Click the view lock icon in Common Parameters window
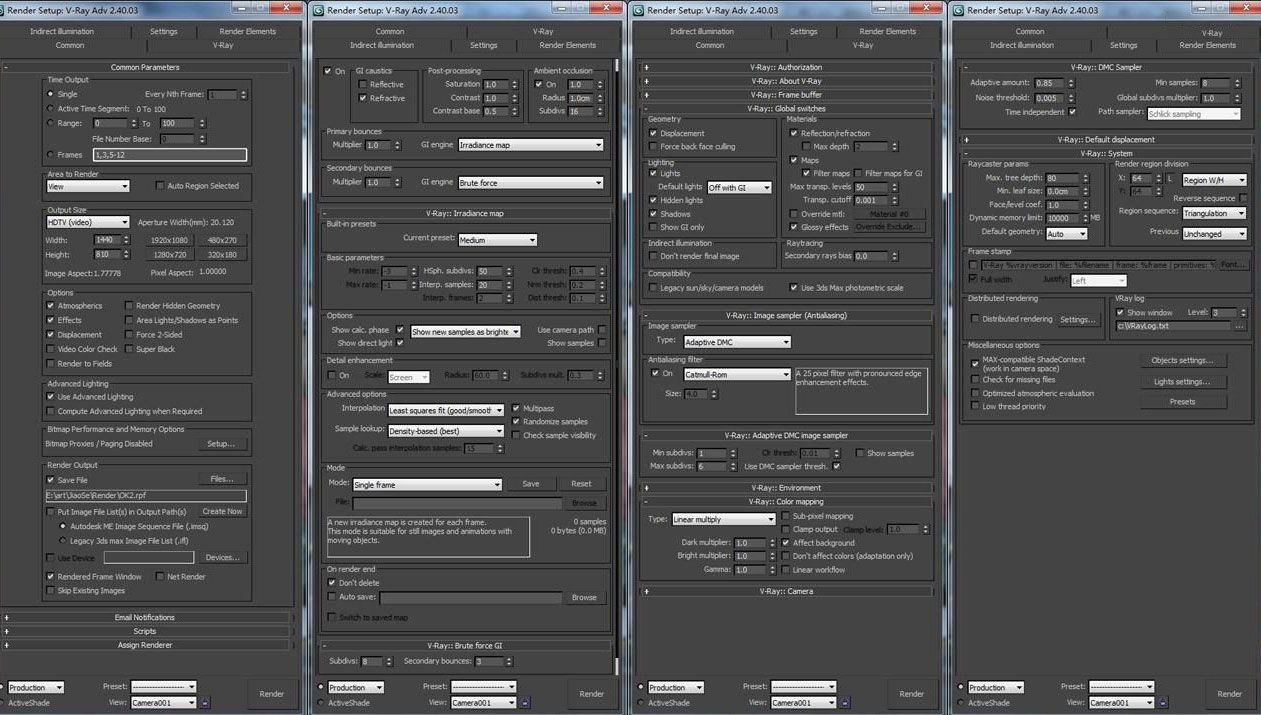This screenshot has width=1261, height=715. [205, 703]
